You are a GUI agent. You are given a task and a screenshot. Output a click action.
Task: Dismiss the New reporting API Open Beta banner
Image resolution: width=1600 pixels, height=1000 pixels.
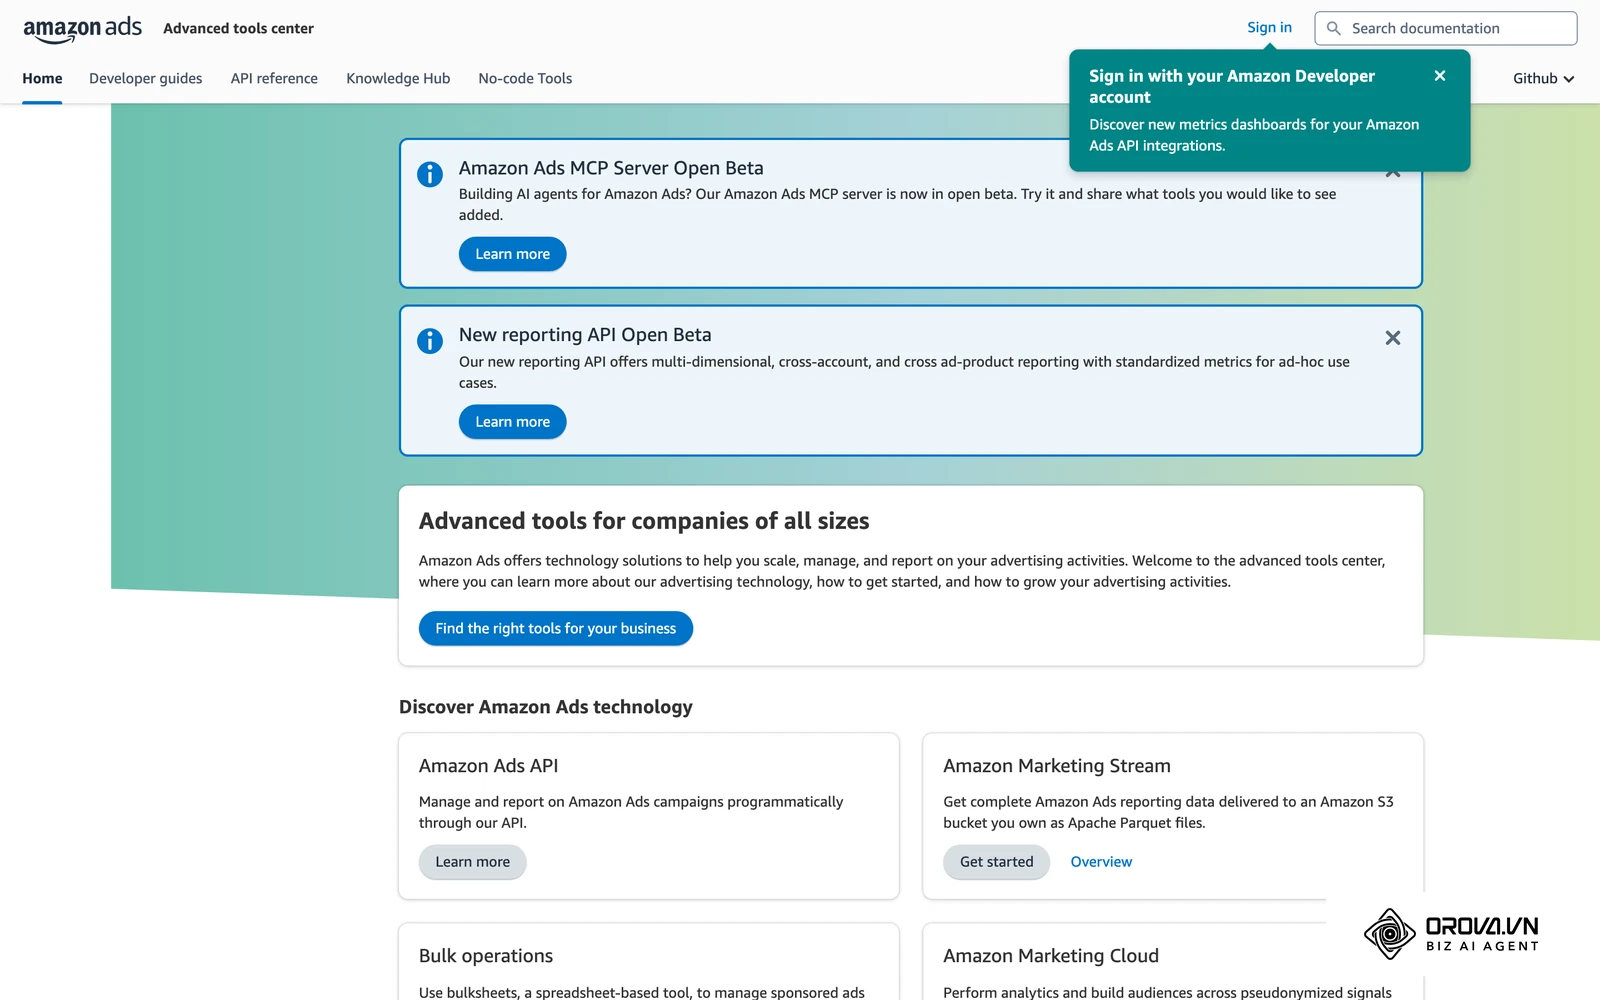1392,338
